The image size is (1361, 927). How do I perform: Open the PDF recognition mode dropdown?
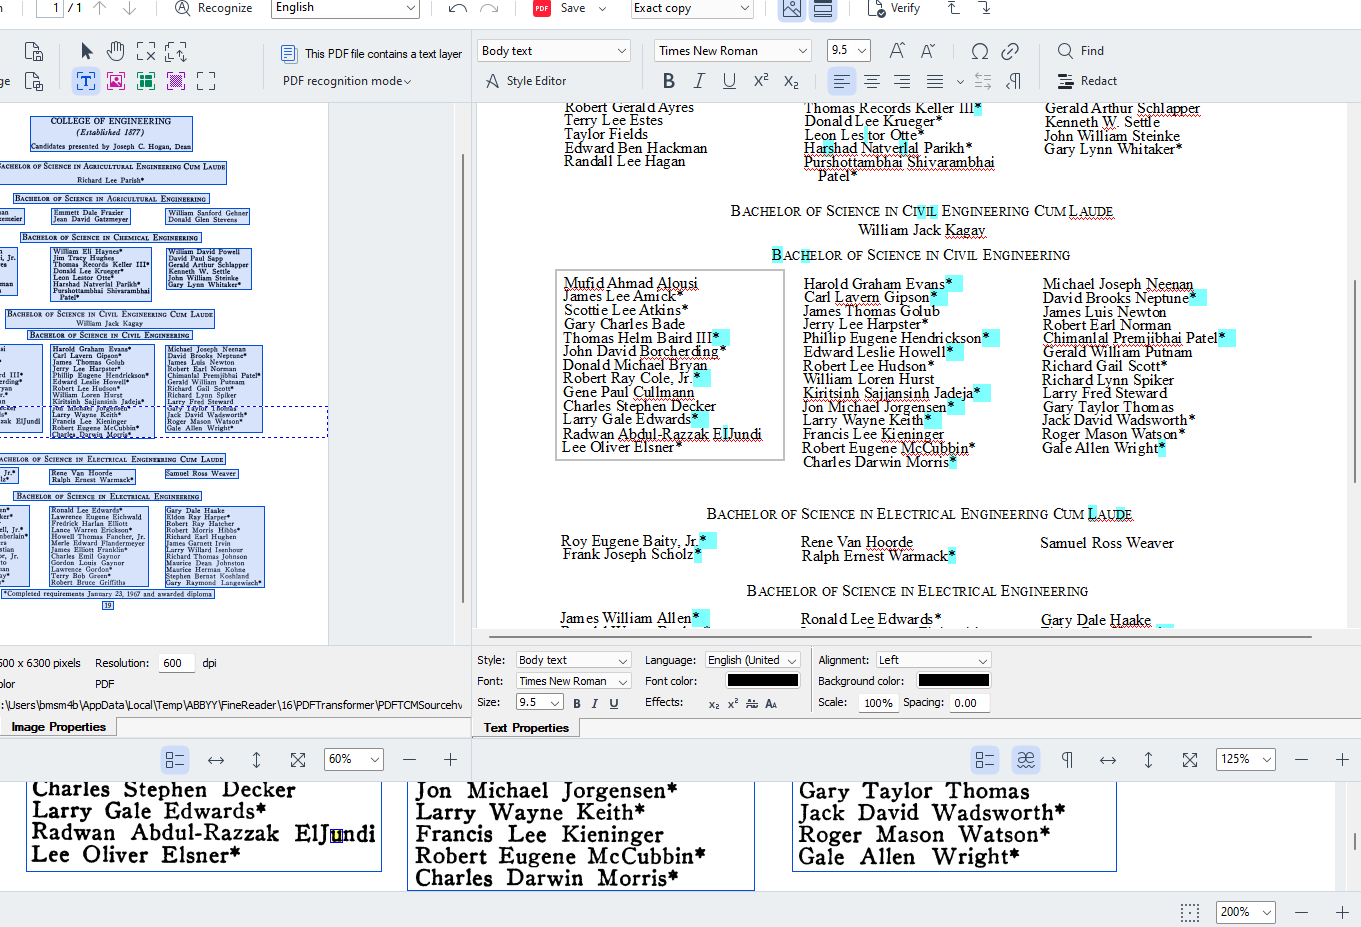click(346, 81)
